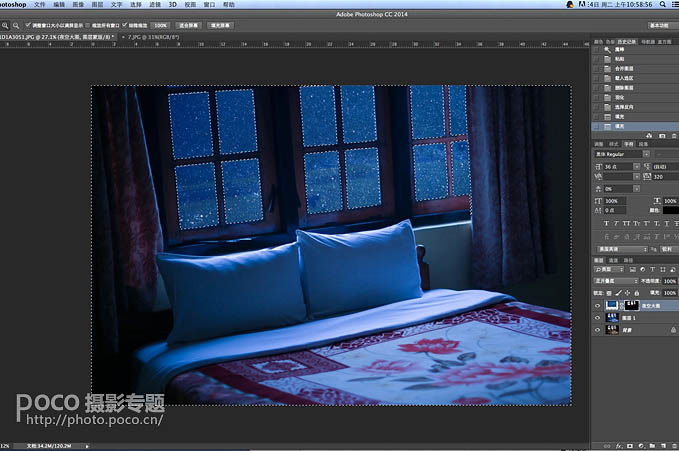Hide the 夜空大图 layer eye icon
The height and width of the screenshot is (451, 679).
(598, 306)
